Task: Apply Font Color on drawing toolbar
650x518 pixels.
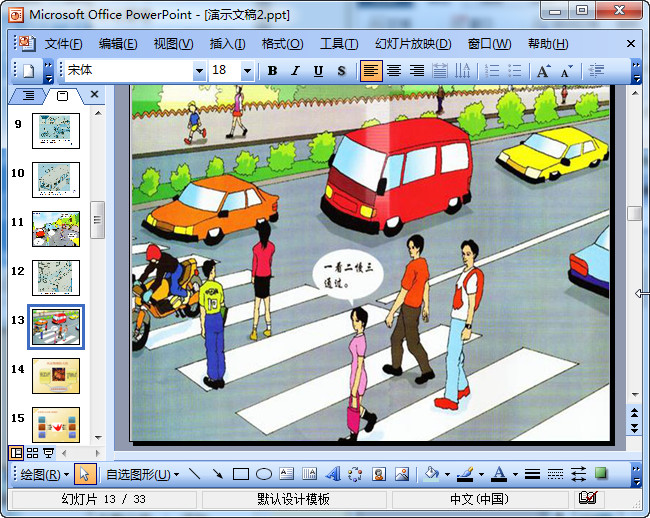Action: [500, 474]
